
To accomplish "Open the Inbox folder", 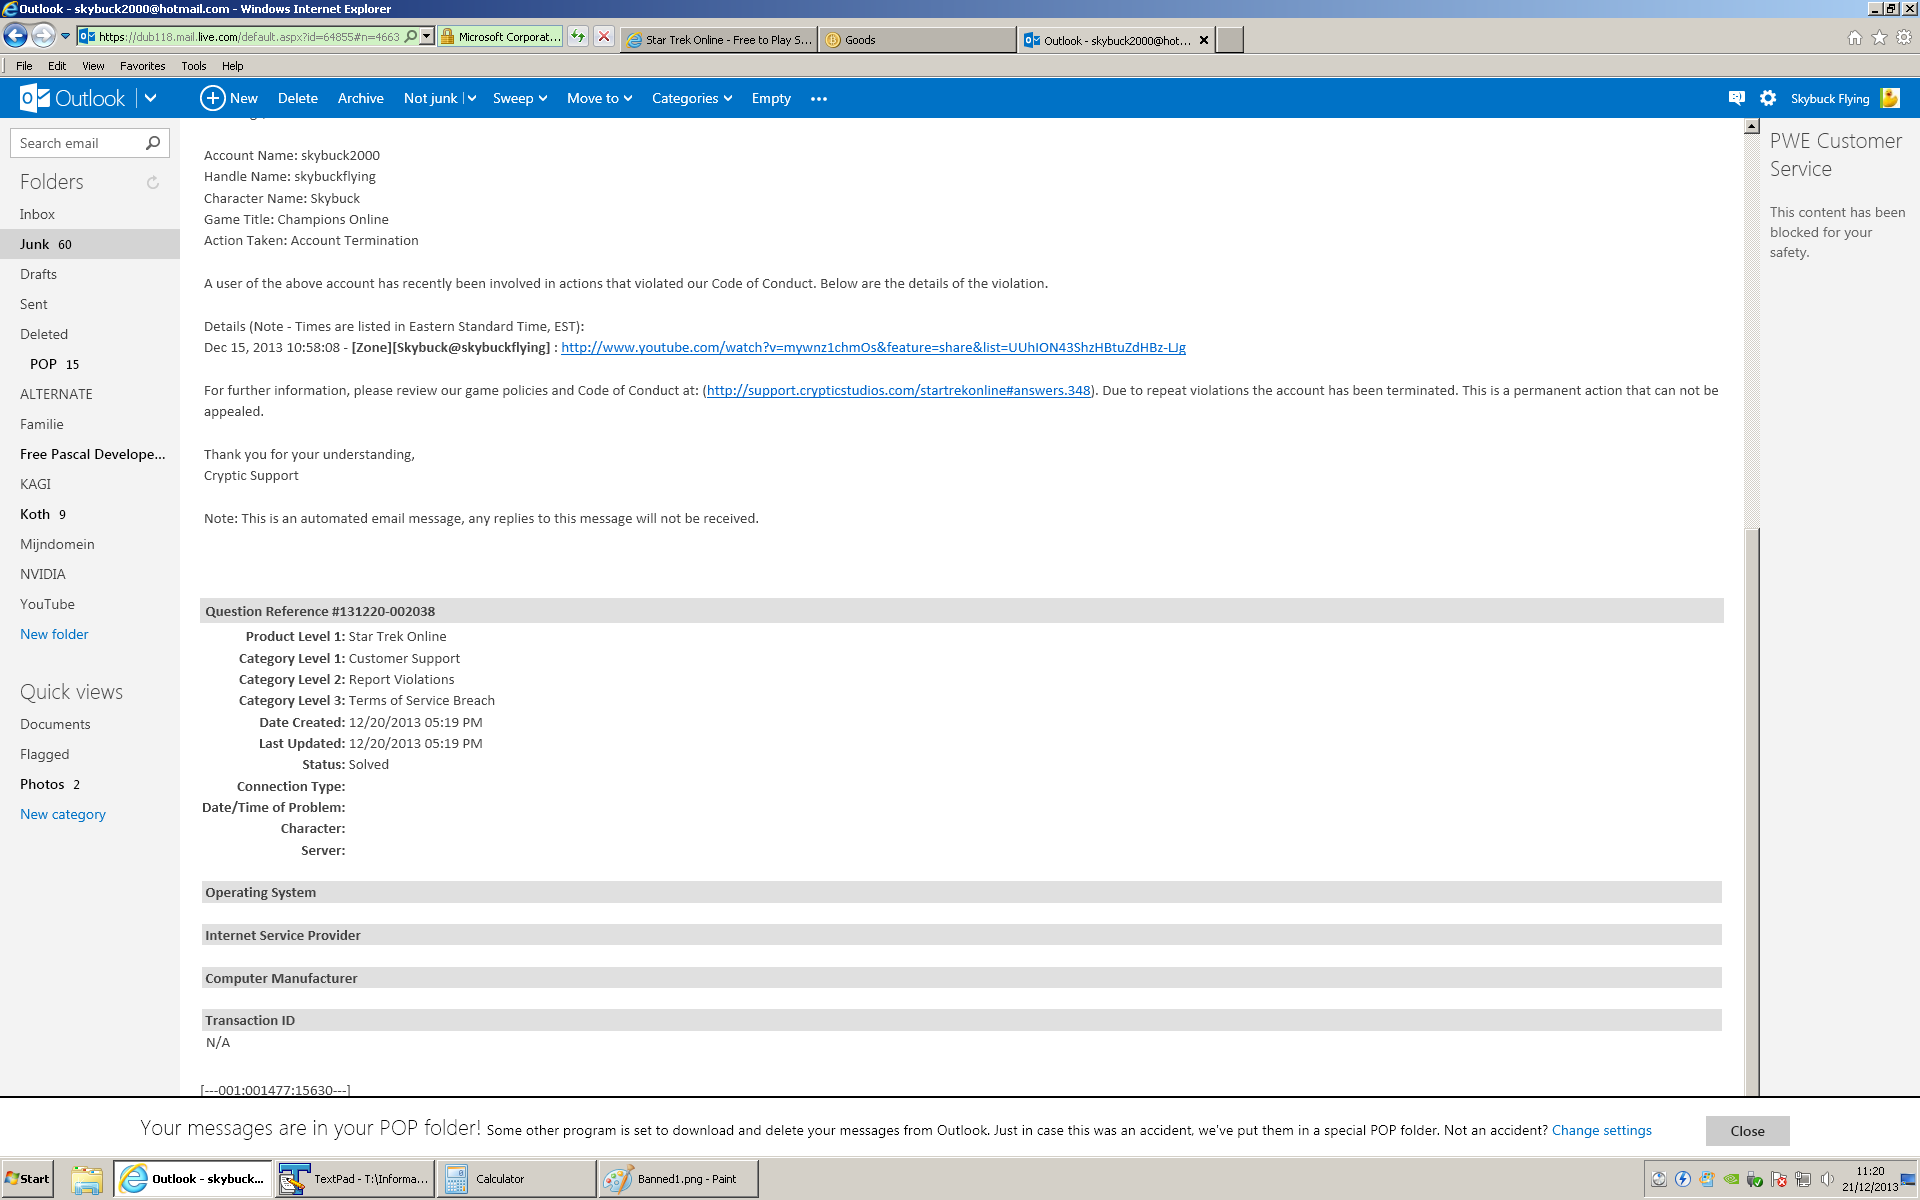I will click(x=38, y=214).
